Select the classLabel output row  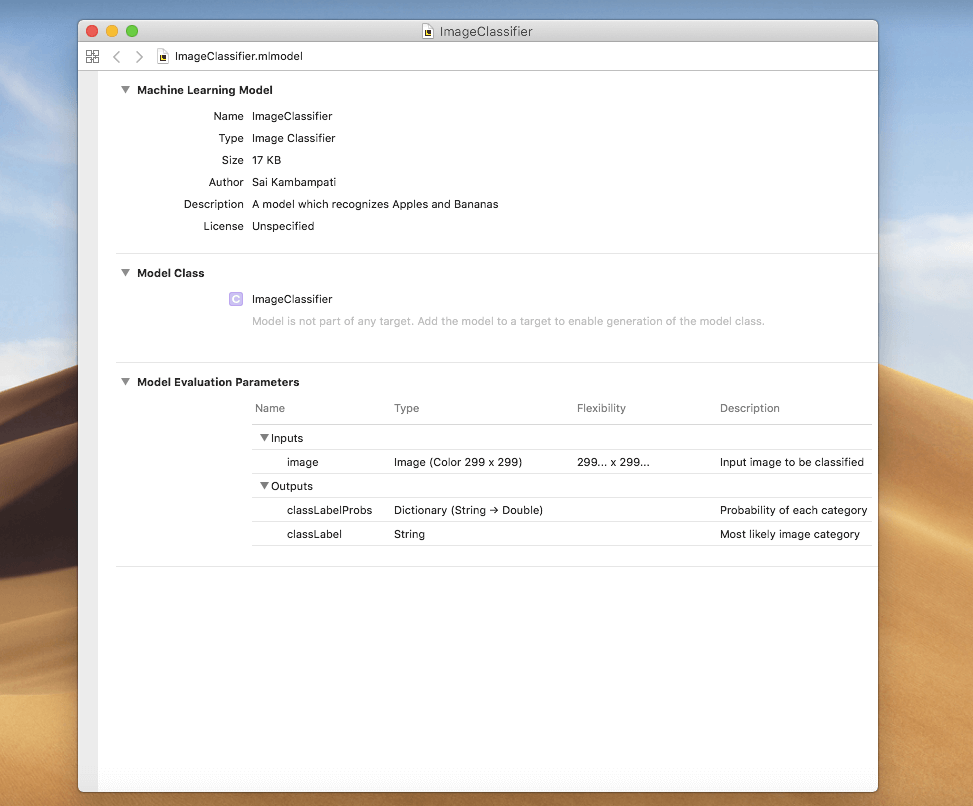[314, 534]
